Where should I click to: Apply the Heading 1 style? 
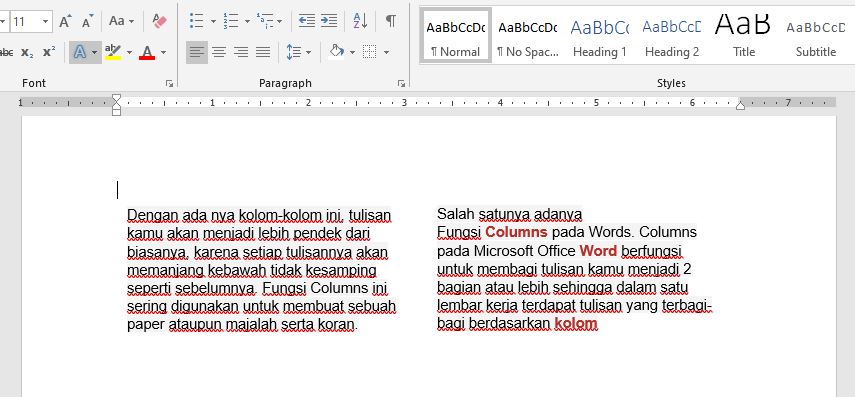(x=600, y=35)
